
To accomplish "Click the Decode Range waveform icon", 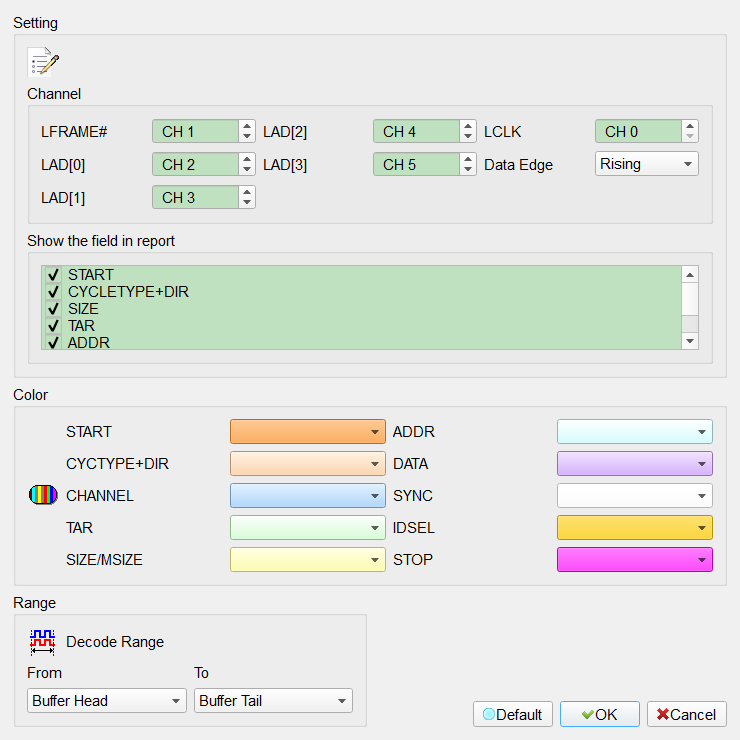I will [42, 642].
